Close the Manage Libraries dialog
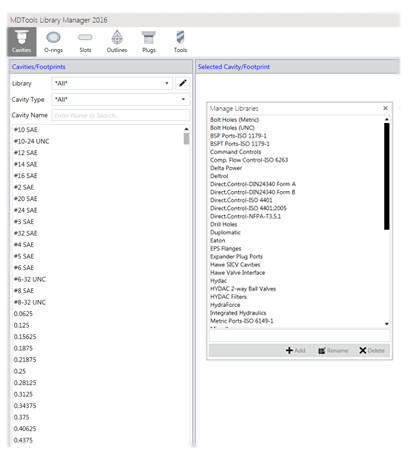 click(385, 108)
